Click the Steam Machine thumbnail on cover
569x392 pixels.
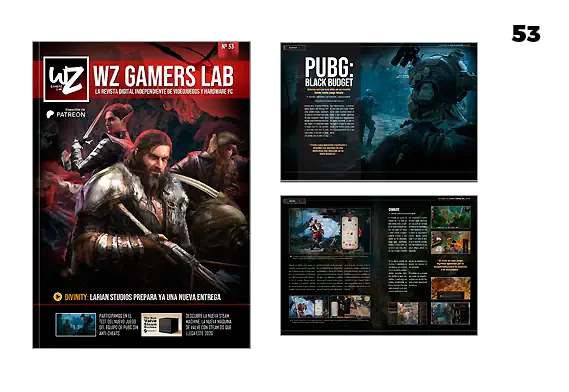[x=161, y=325]
